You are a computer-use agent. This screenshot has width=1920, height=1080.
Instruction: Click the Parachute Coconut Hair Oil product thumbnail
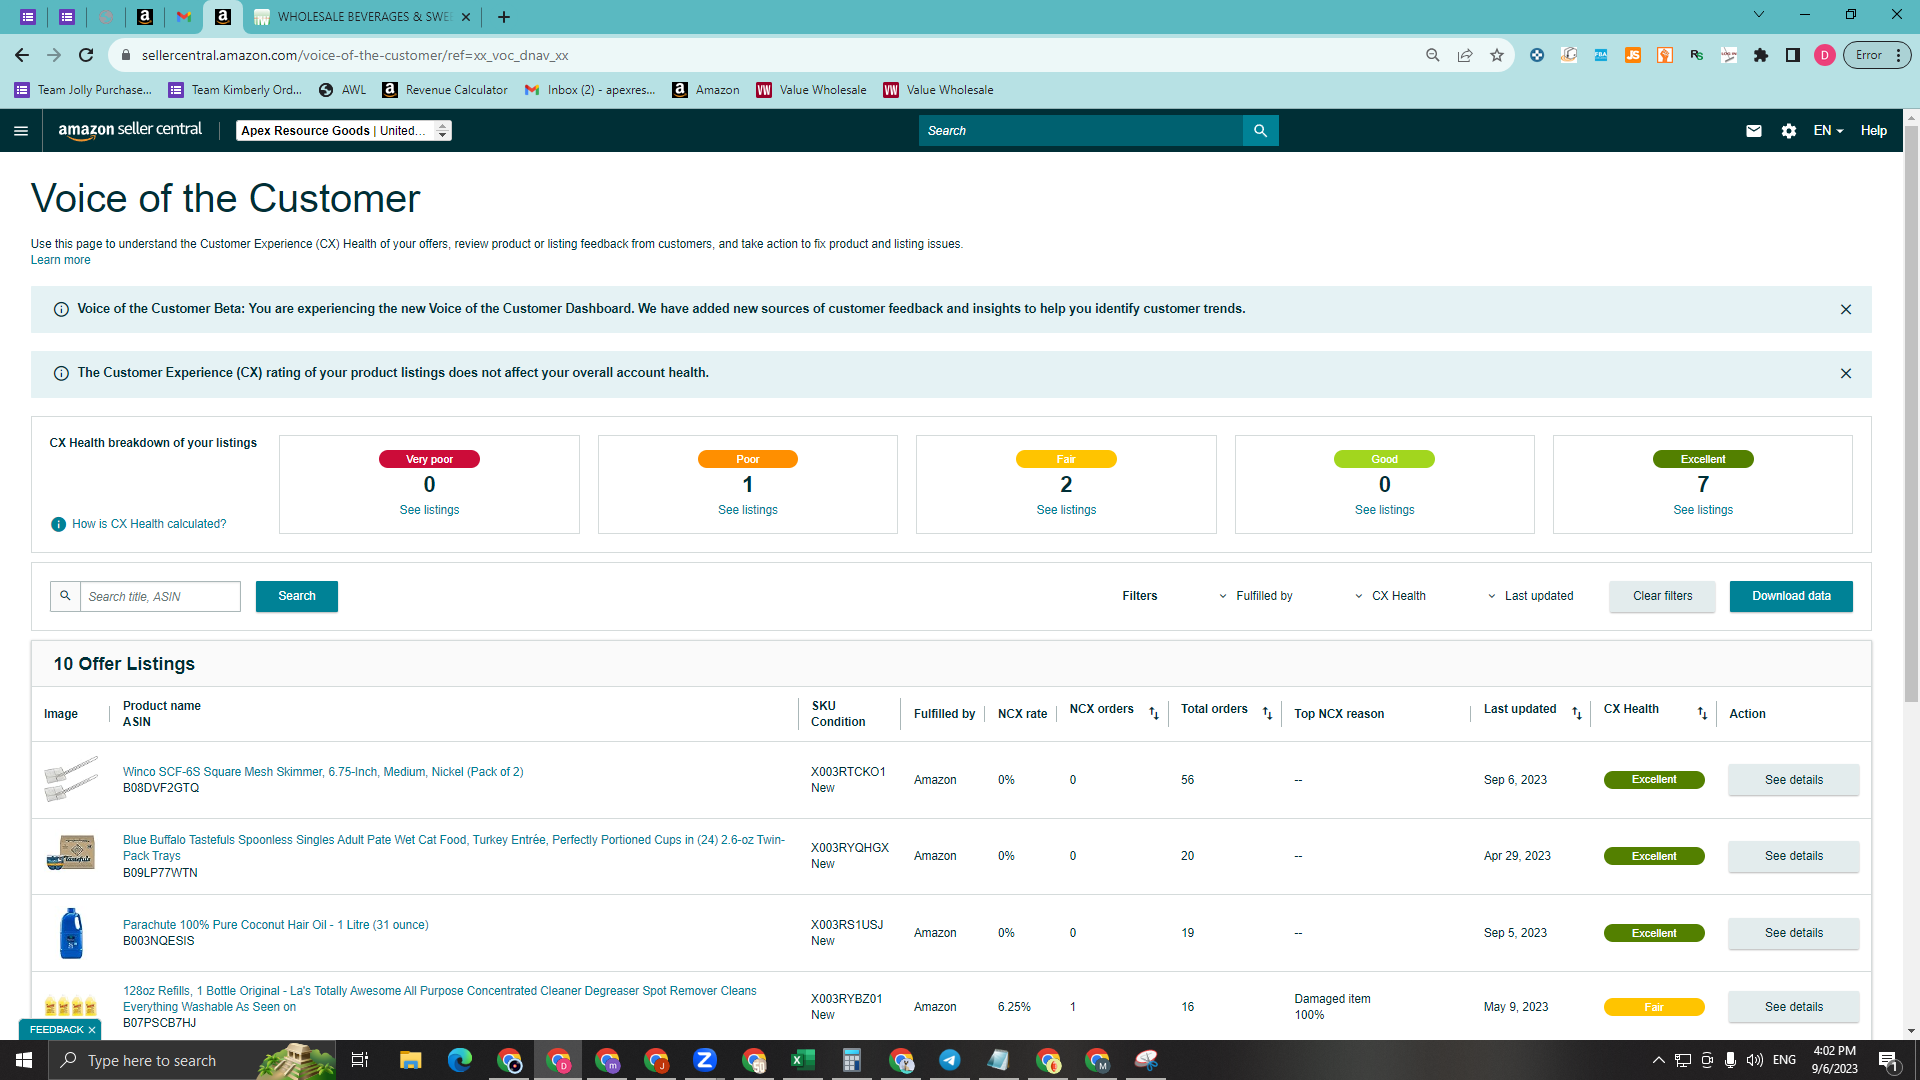71,934
